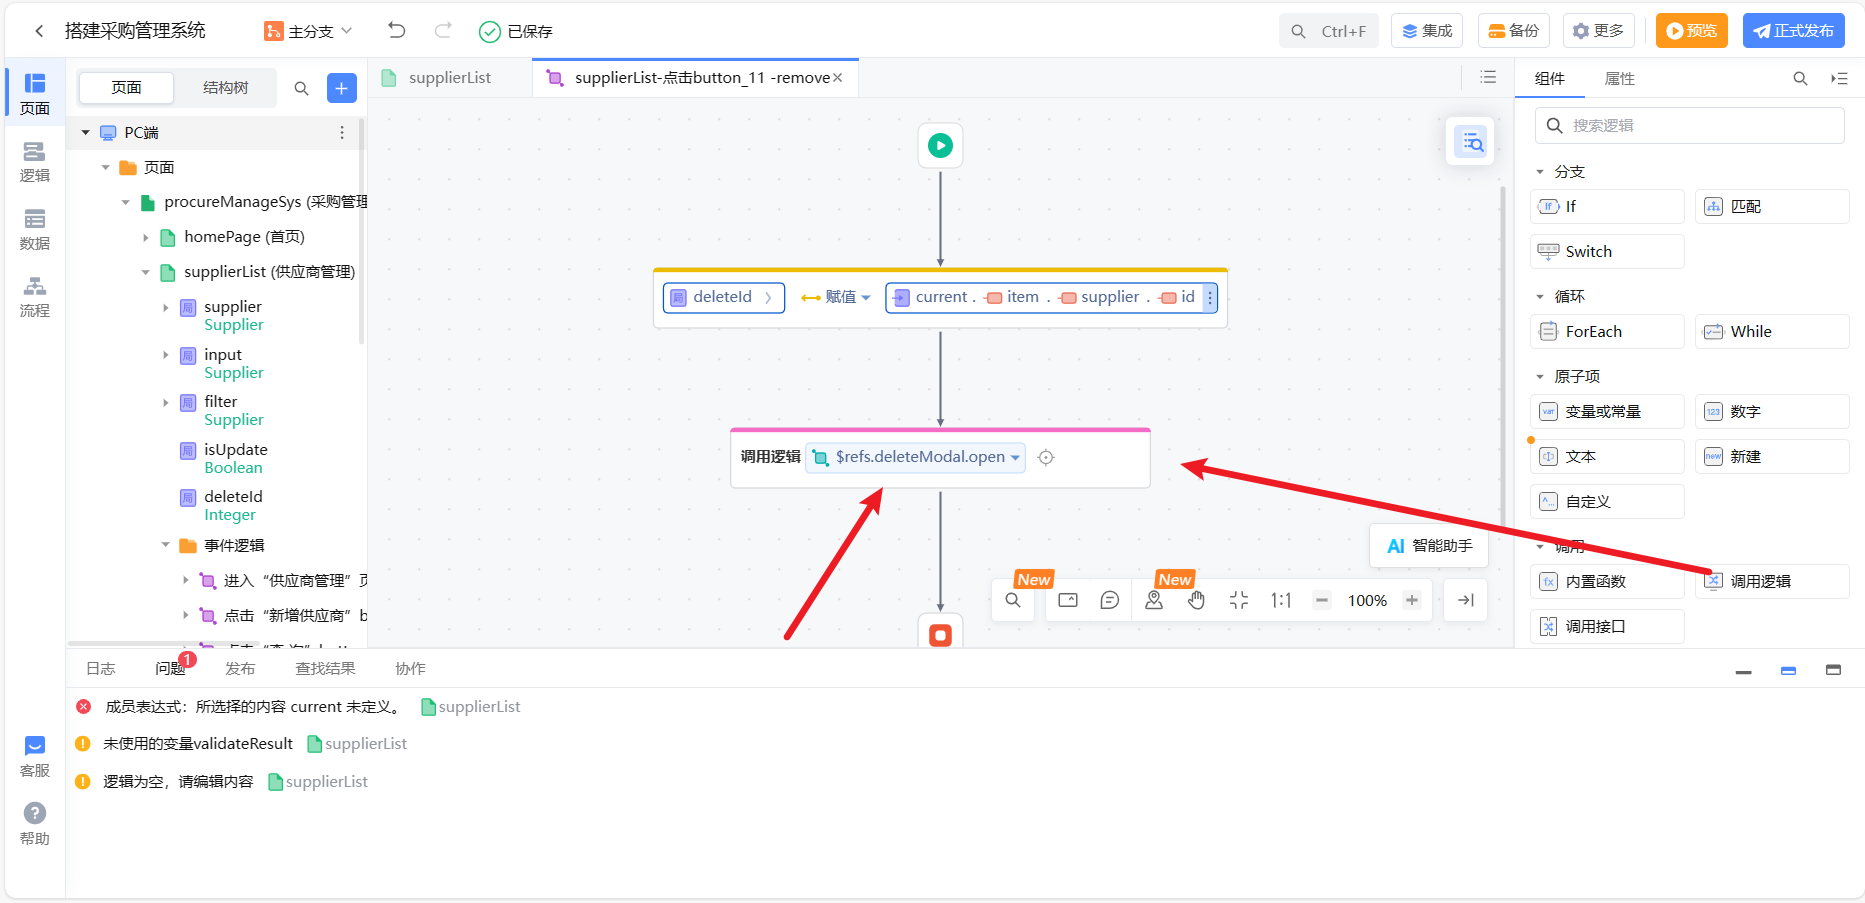Click the three-dot handle on assignment expression

pos(1210,297)
